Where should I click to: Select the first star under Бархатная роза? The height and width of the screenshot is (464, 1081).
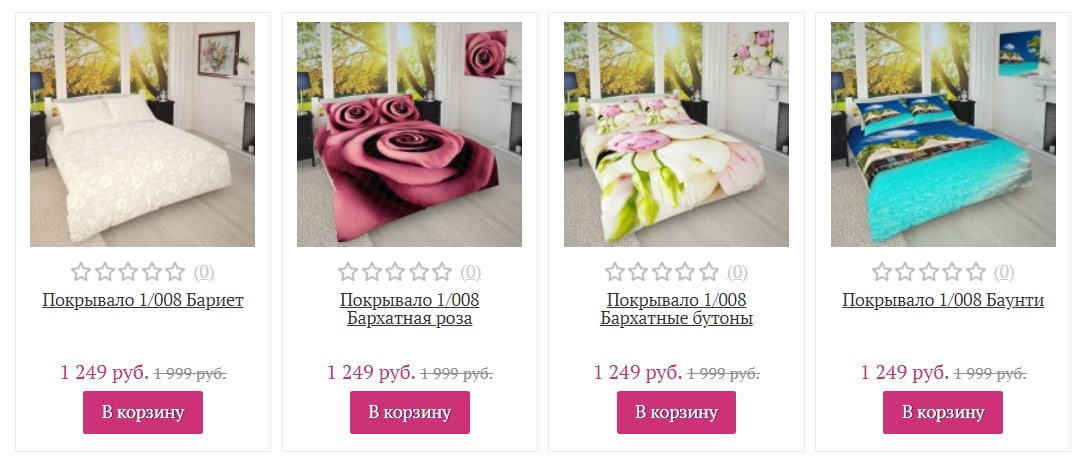tap(348, 272)
